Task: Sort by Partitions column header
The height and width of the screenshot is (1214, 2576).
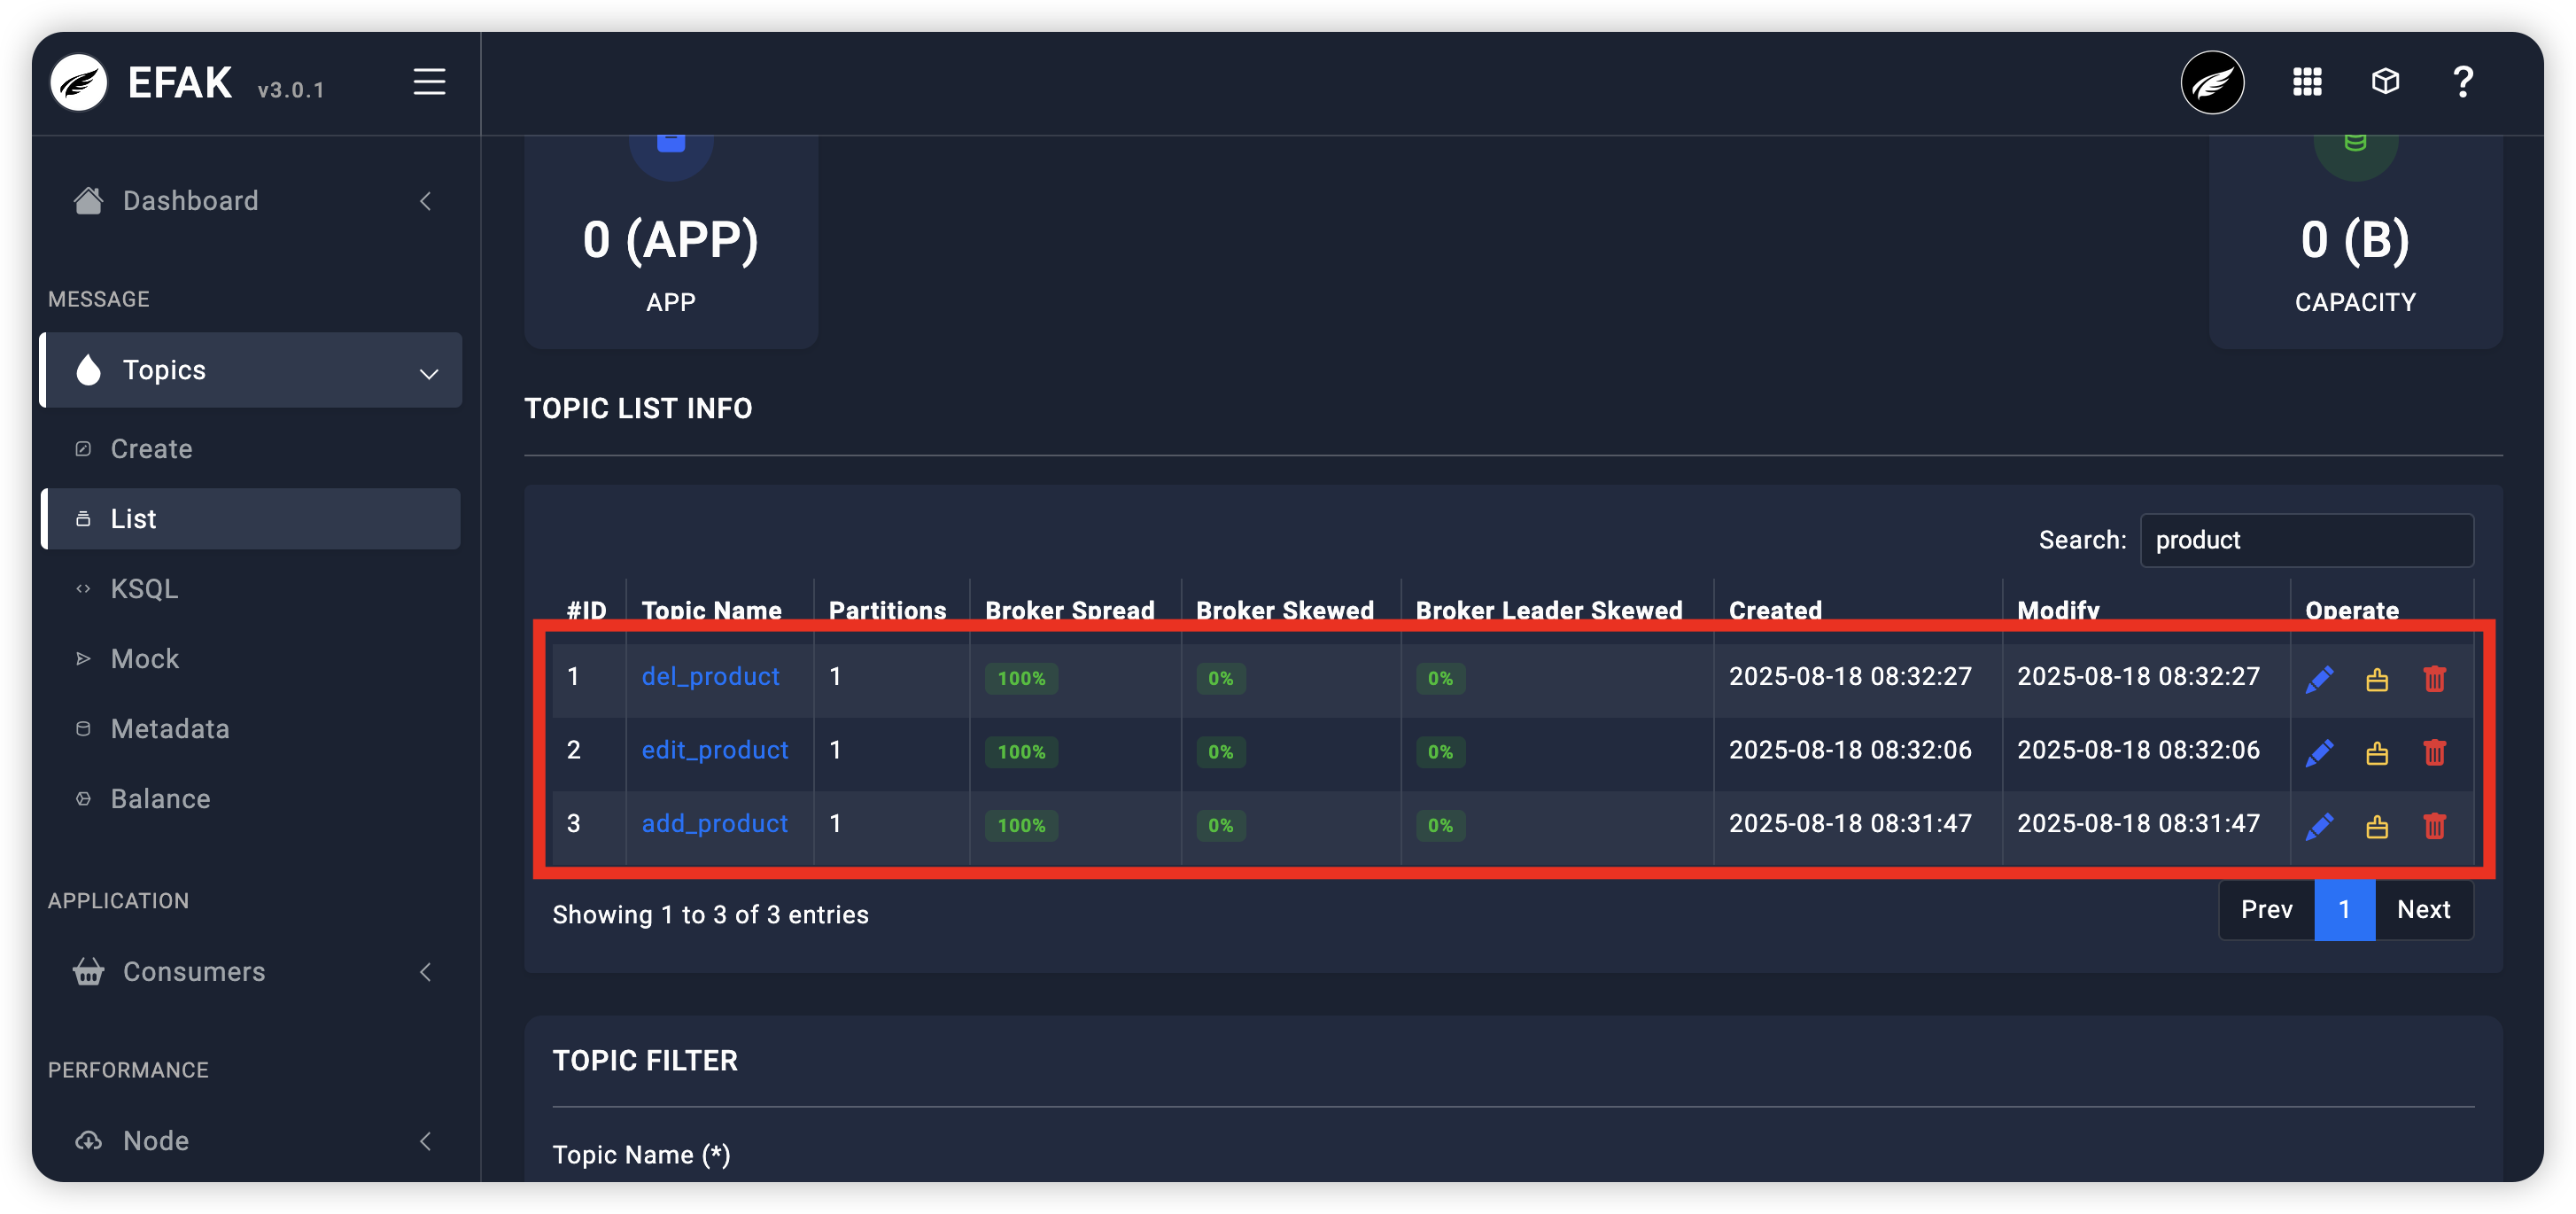Action: pos(887,610)
